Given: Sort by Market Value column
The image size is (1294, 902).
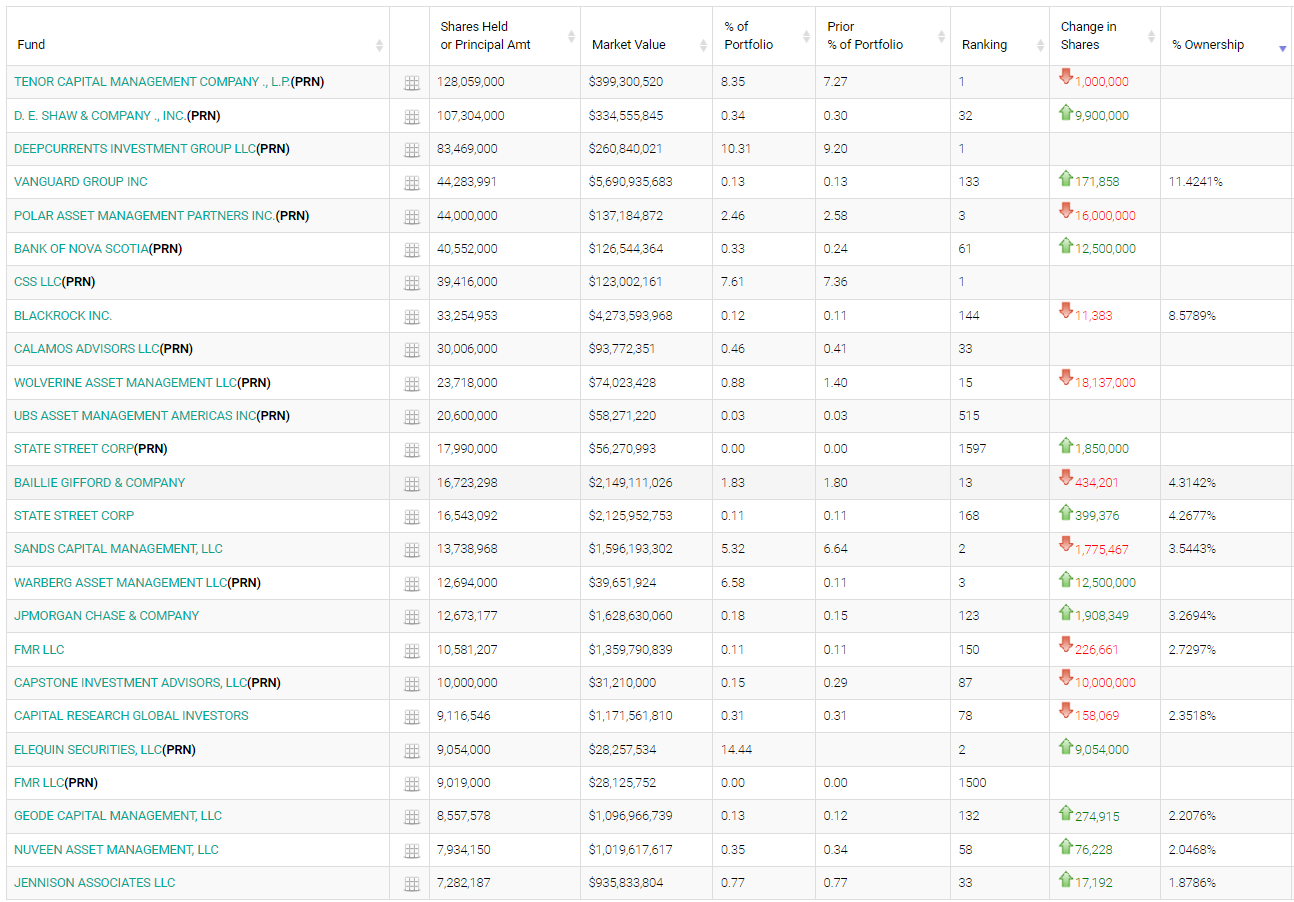Looking at the screenshot, I should pyautogui.click(x=703, y=45).
